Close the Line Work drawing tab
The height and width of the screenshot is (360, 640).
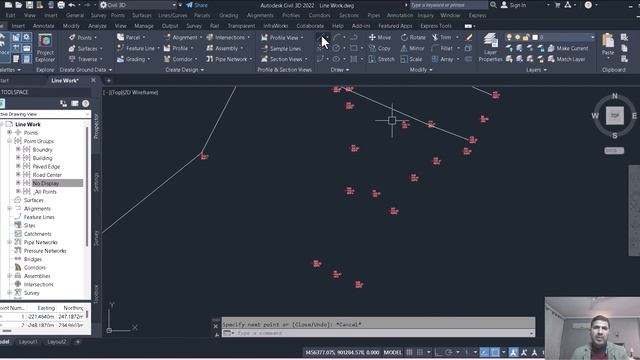(x=93, y=80)
